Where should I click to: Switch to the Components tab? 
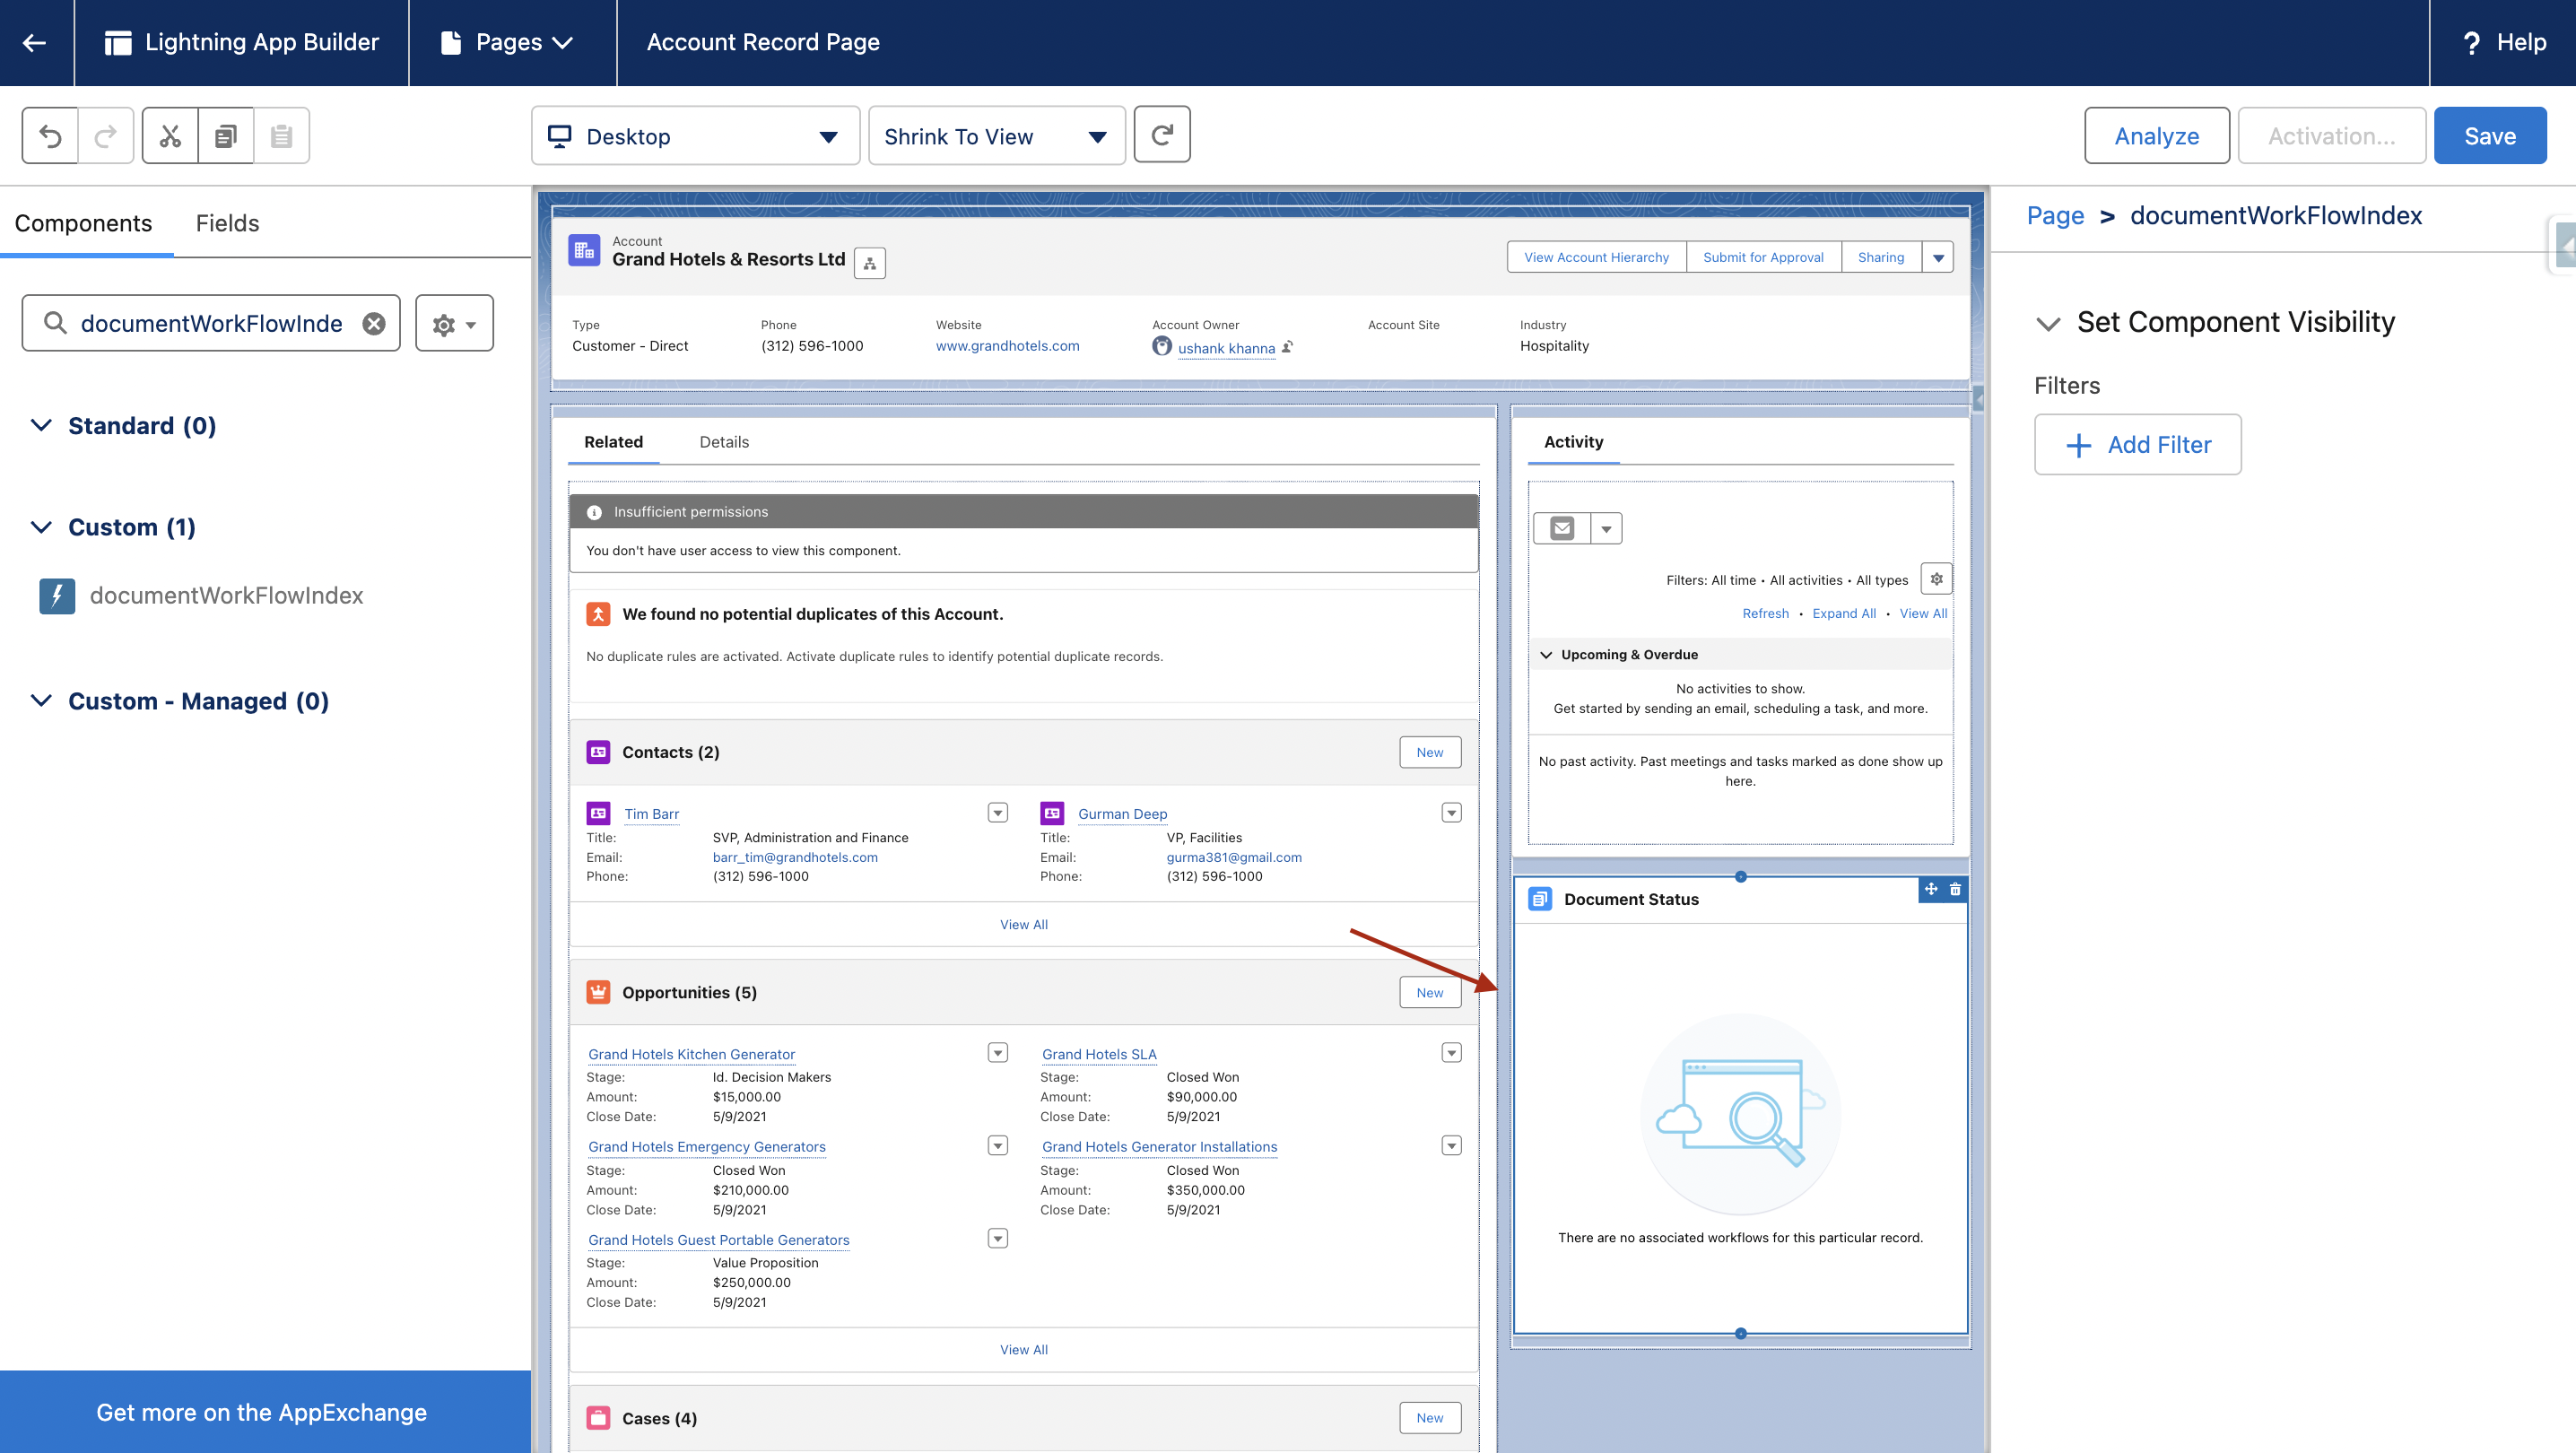84,223
